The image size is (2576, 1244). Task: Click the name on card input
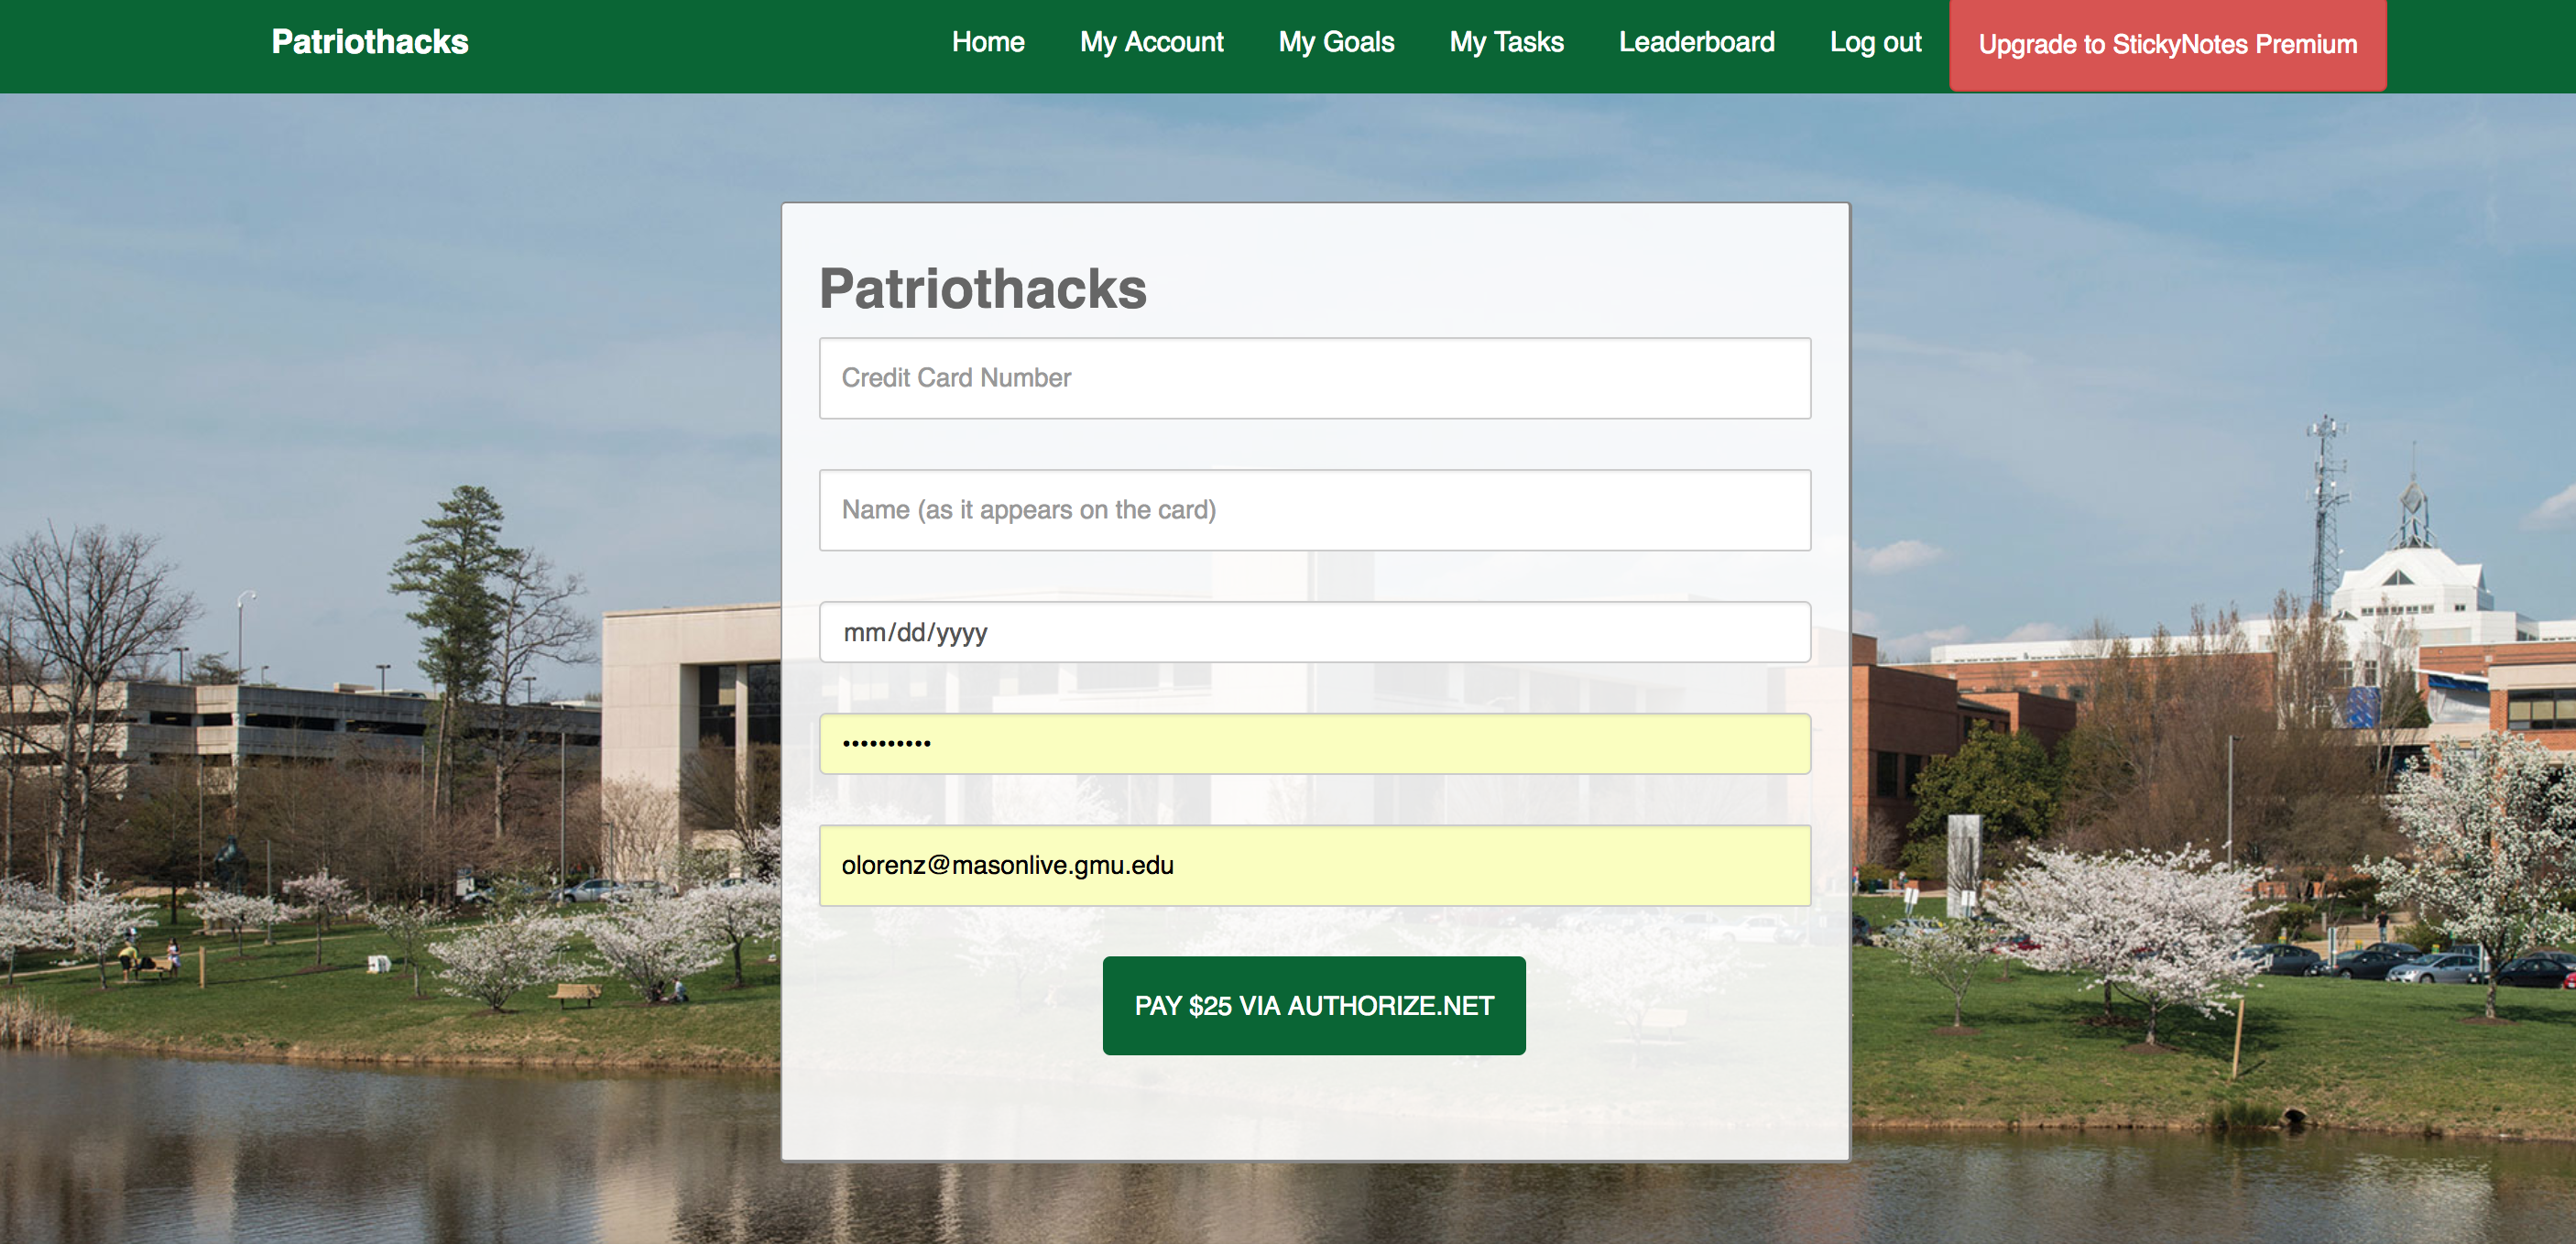point(1314,510)
